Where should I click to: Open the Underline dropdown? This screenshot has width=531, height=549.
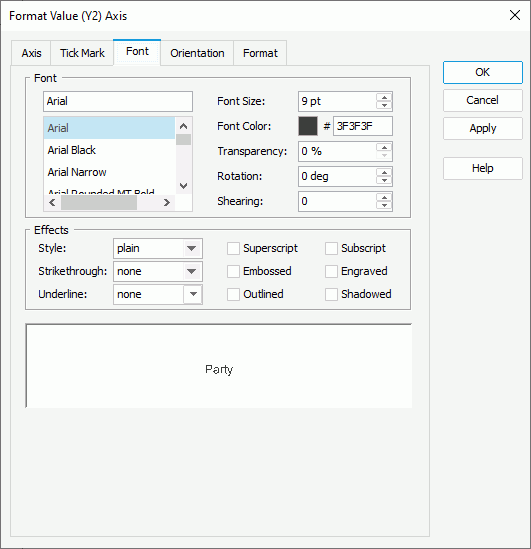click(x=158, y=294)
